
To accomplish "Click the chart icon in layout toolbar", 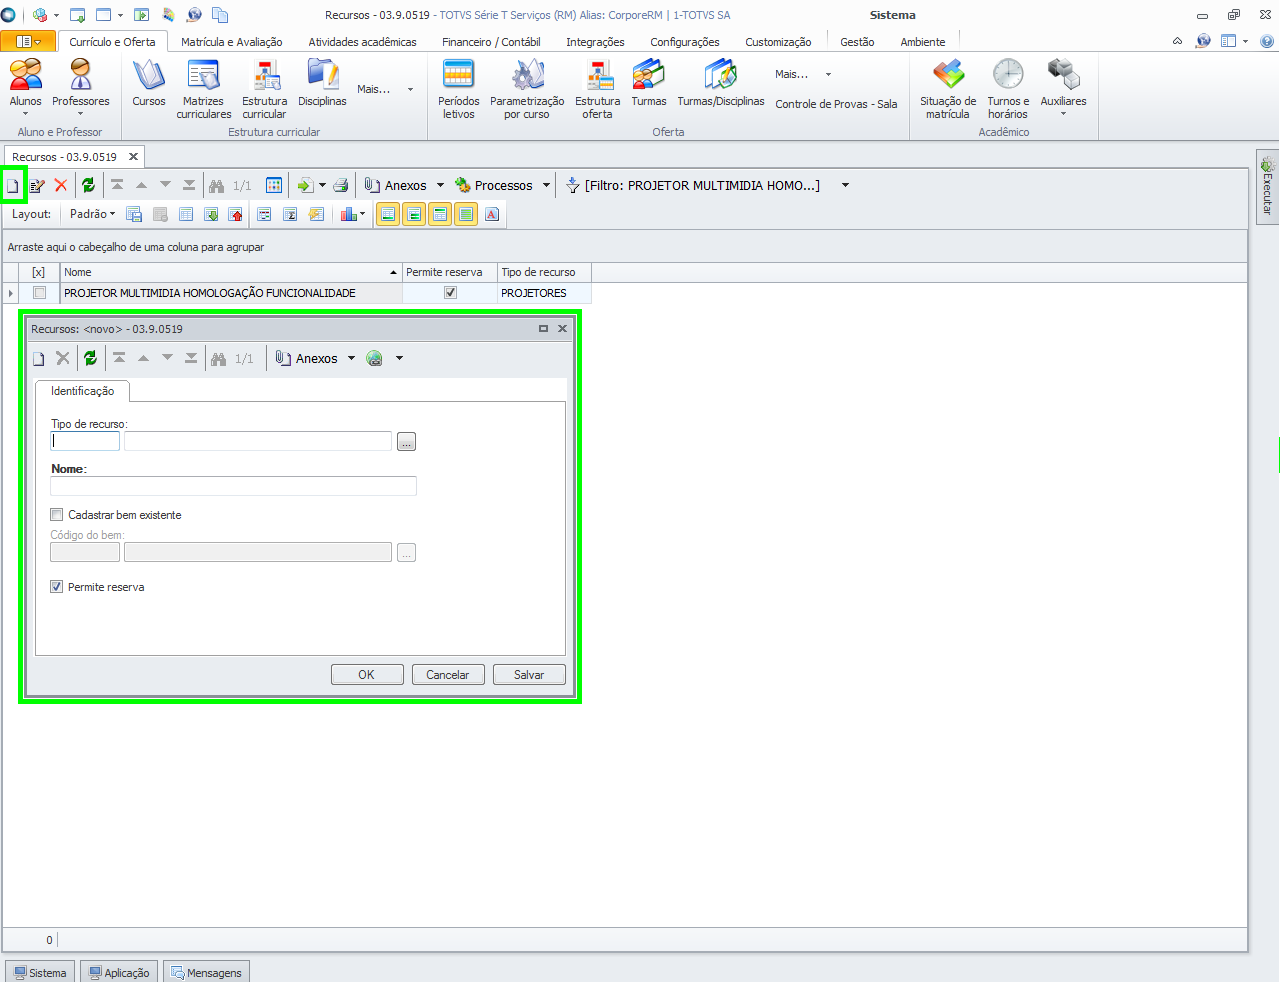I will 348,214.
